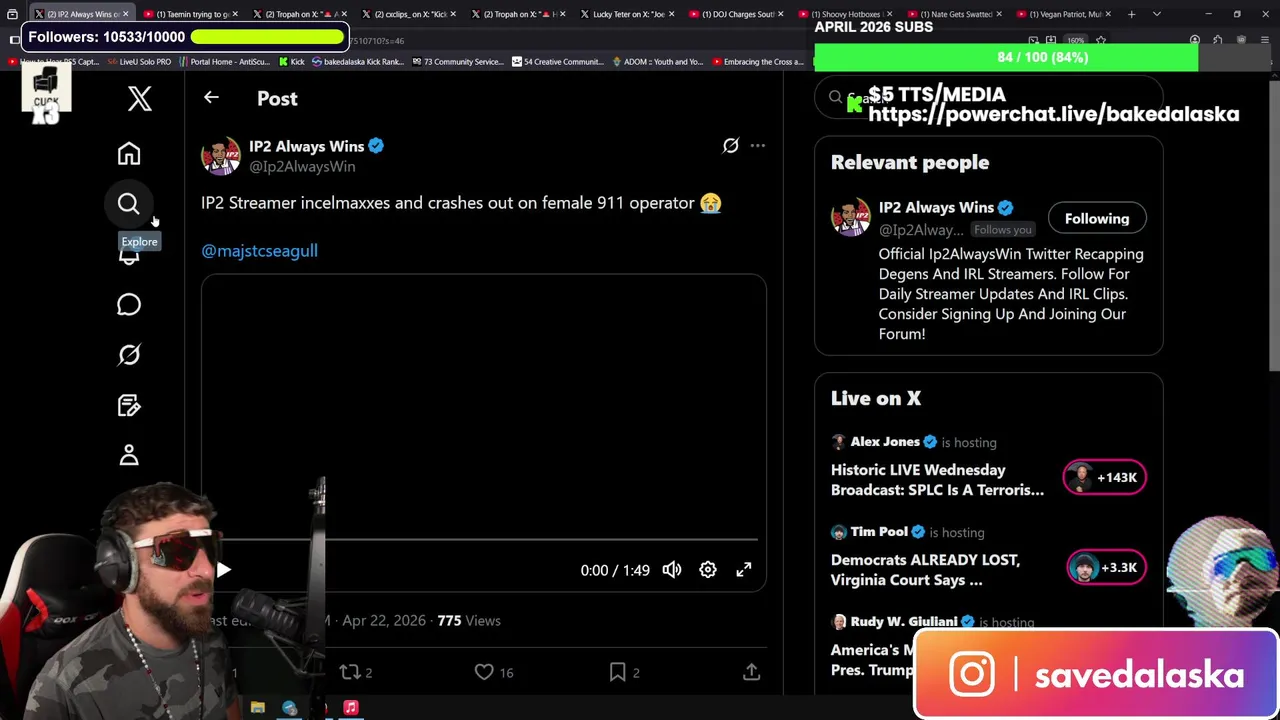Click the Grok icon on the post
This screenshot has width=1280, height=720.
point(731,146)
